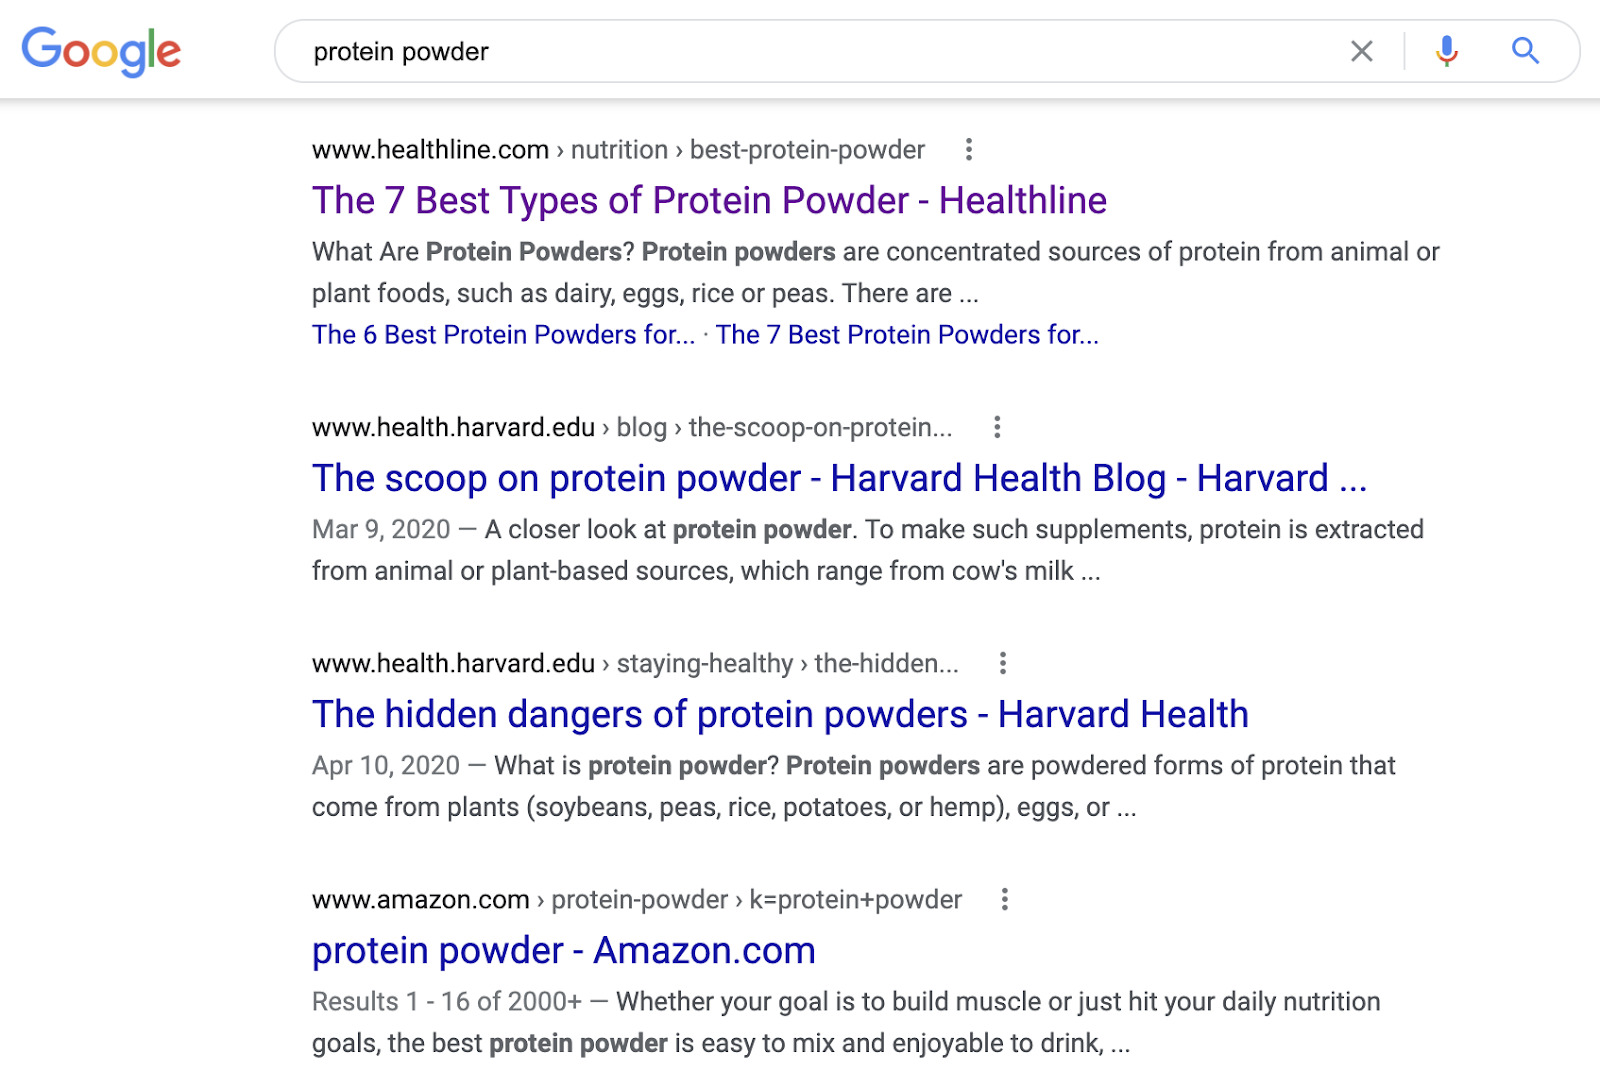Open three-dot menu for Harvard blog result
Viewport: 1600px width, 1088px height.
point(996,428)
